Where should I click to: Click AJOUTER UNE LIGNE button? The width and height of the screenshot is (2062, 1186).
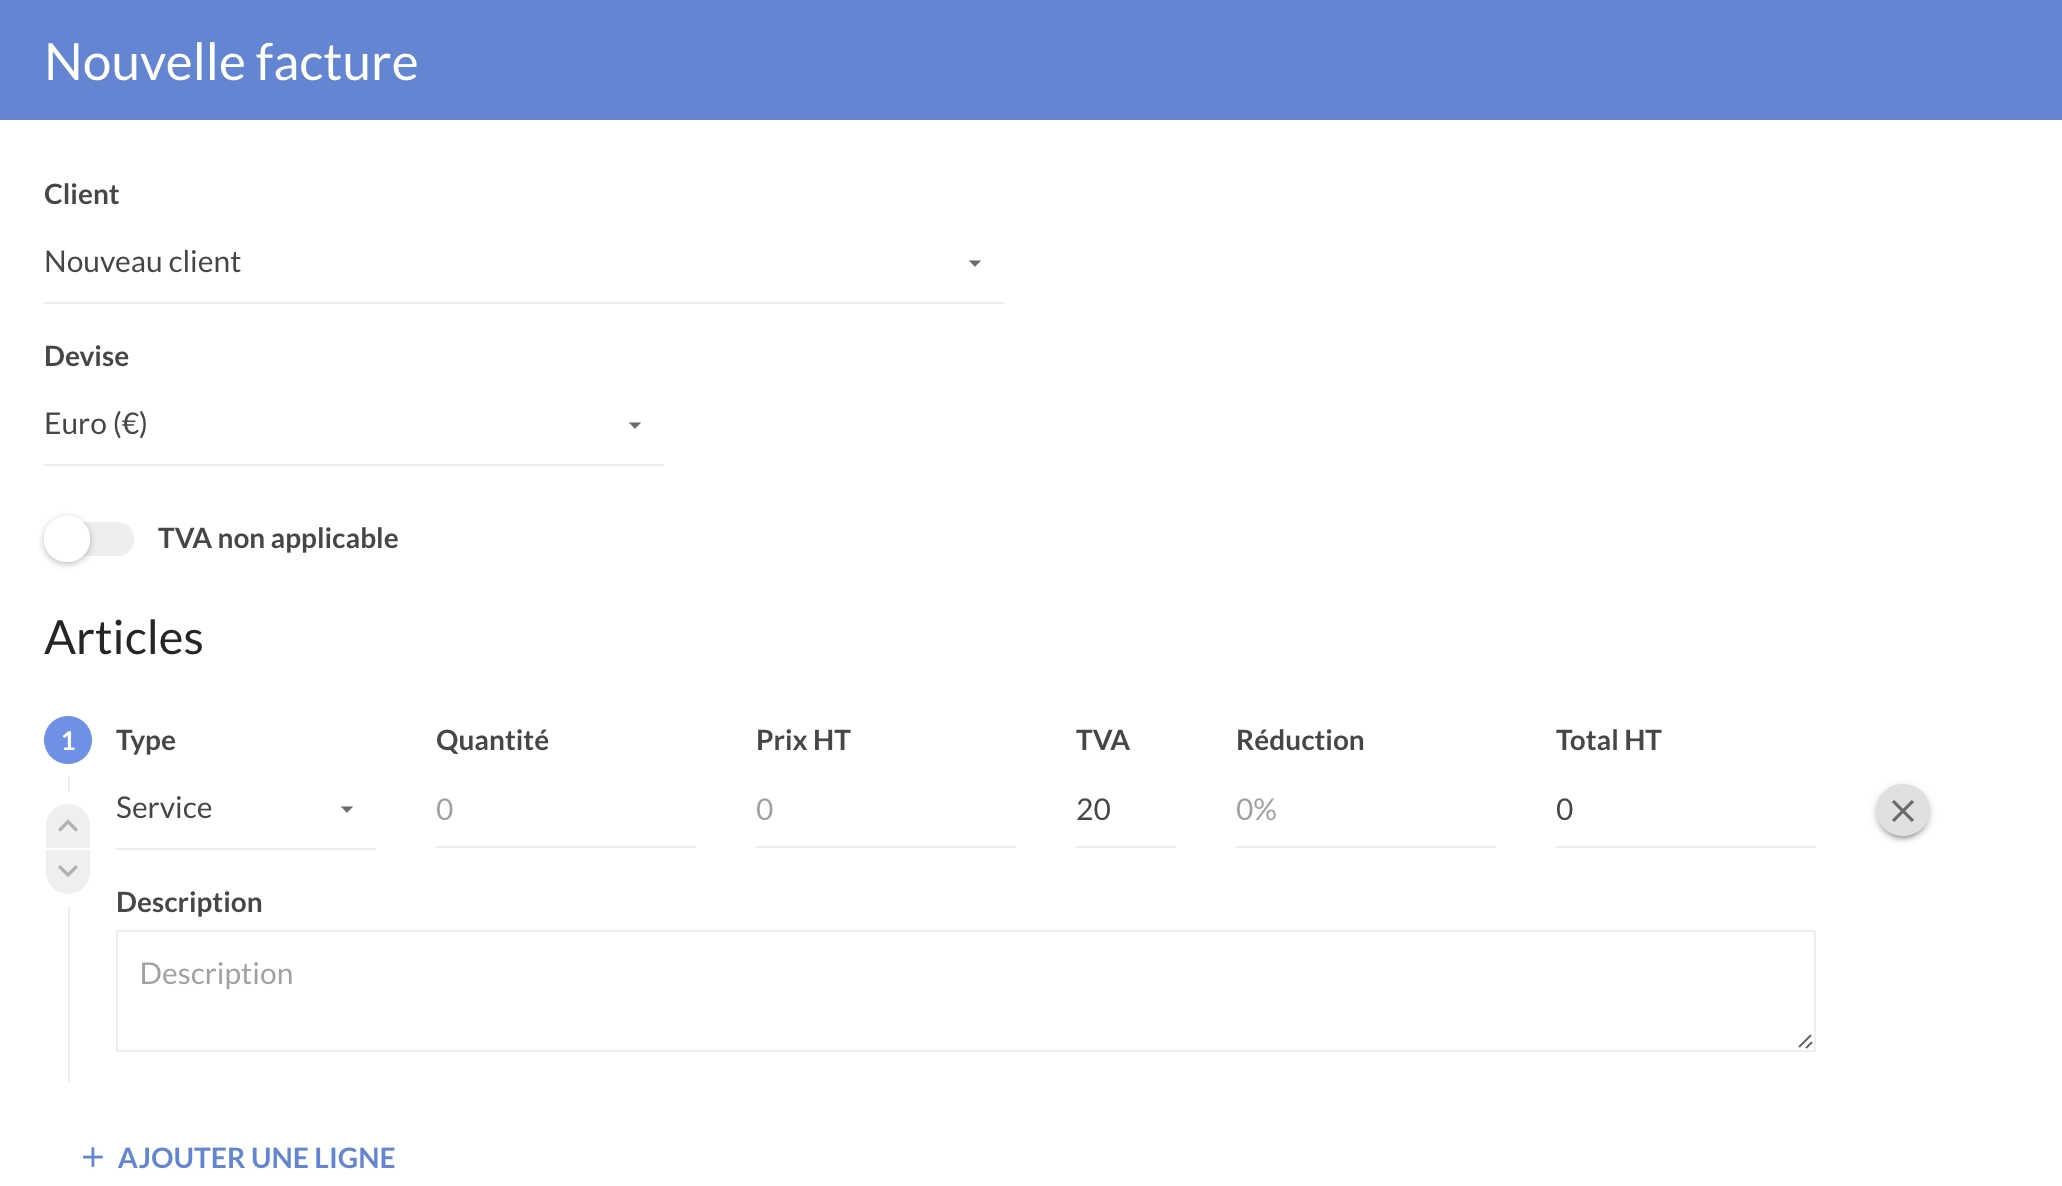coord(256,1157)
